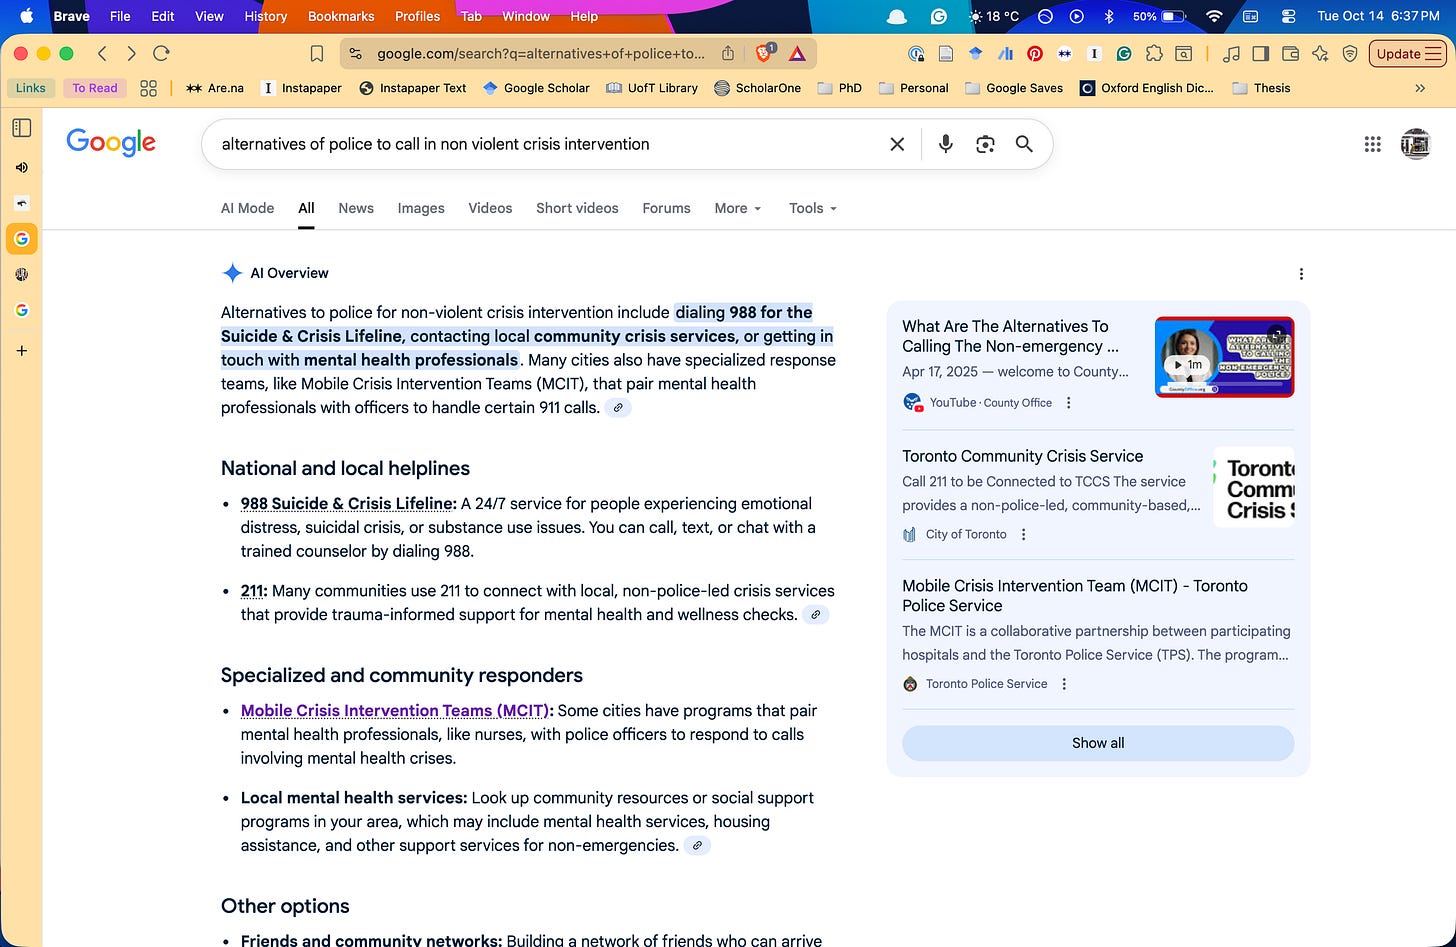Toggle the sidebar panel icon at top left
Image resolution: width=1456 pixels, height=947 pixels.
point(21,128)
